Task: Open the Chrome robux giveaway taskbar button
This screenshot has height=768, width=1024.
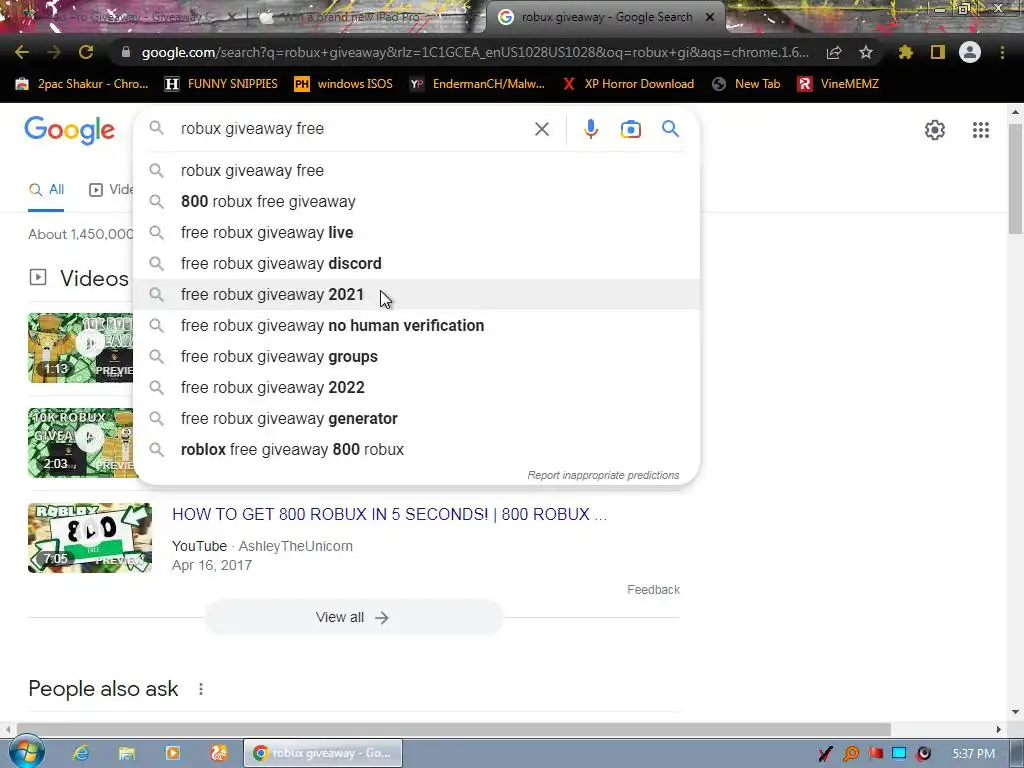Action: (323, 753)
